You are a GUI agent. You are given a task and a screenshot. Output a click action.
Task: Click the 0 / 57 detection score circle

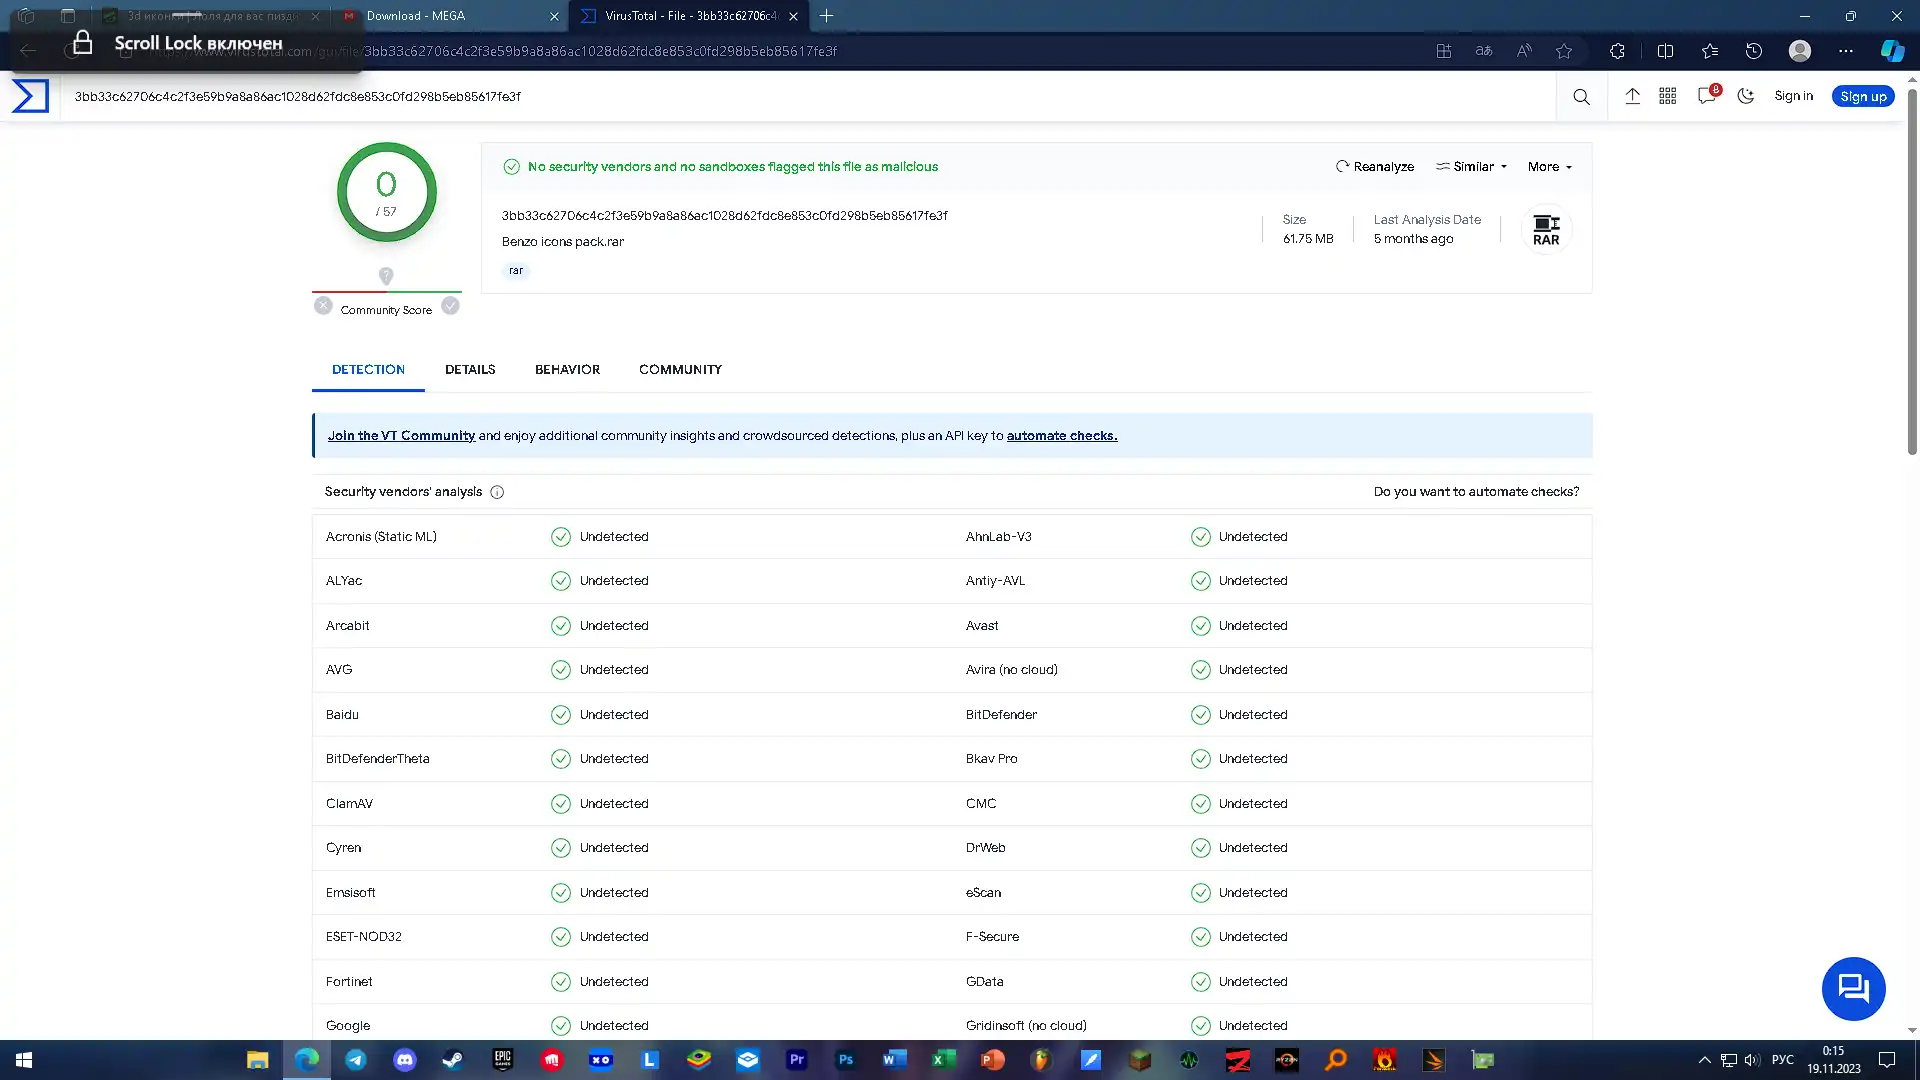point(386,192)
